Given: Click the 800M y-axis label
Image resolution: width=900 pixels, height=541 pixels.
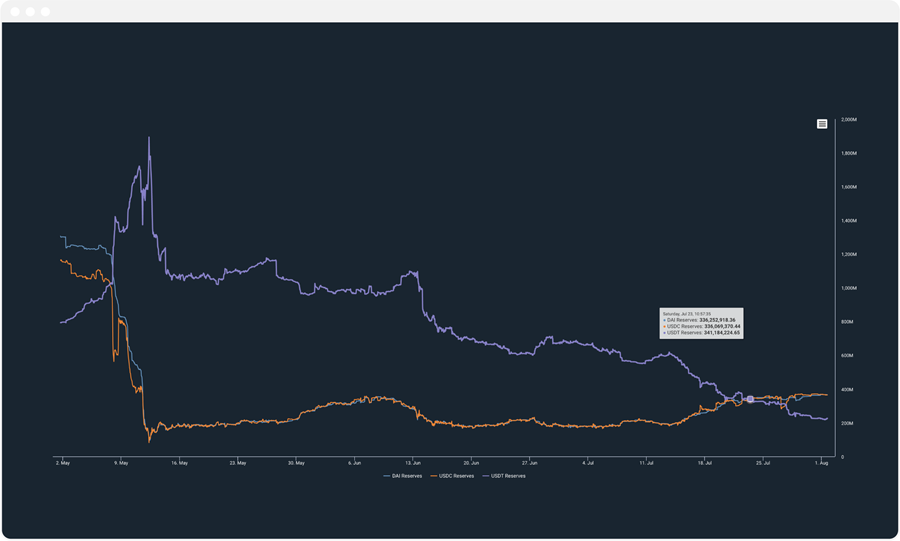Looking at the screenshot, I should coord(847,322).
